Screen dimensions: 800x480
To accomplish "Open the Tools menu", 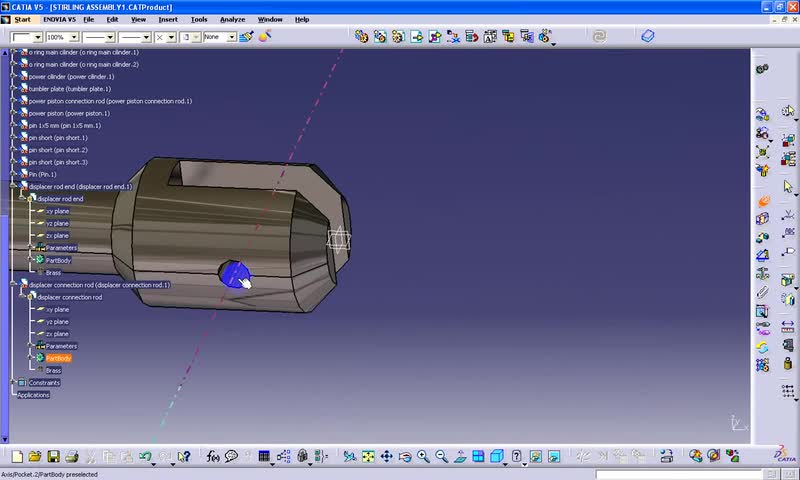I will 199,19.
